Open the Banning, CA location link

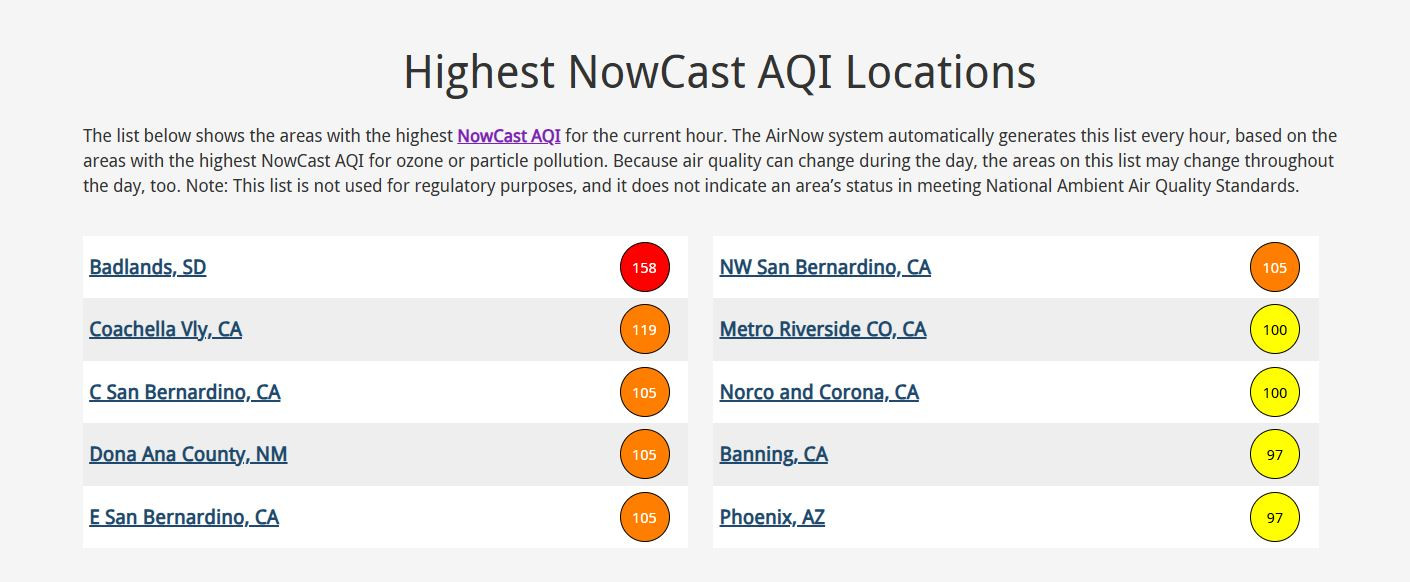[x=774, y=454]
